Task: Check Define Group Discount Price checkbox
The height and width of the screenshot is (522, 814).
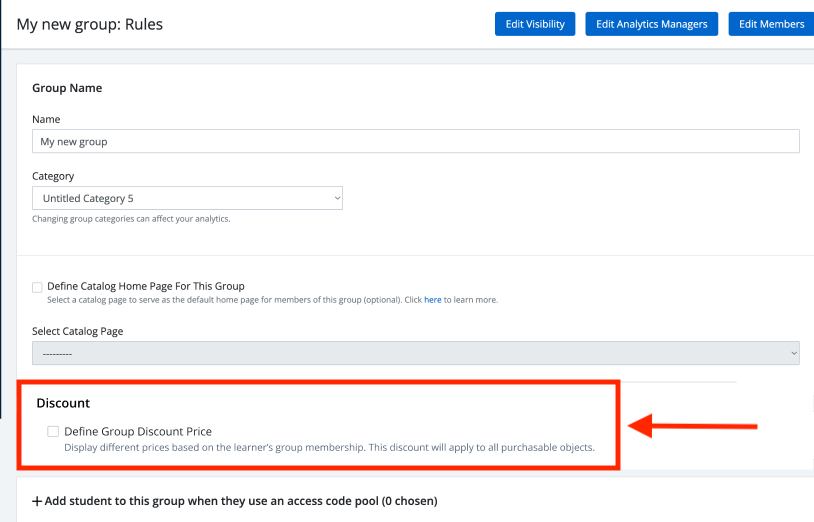Action: (x=53, y=431)
